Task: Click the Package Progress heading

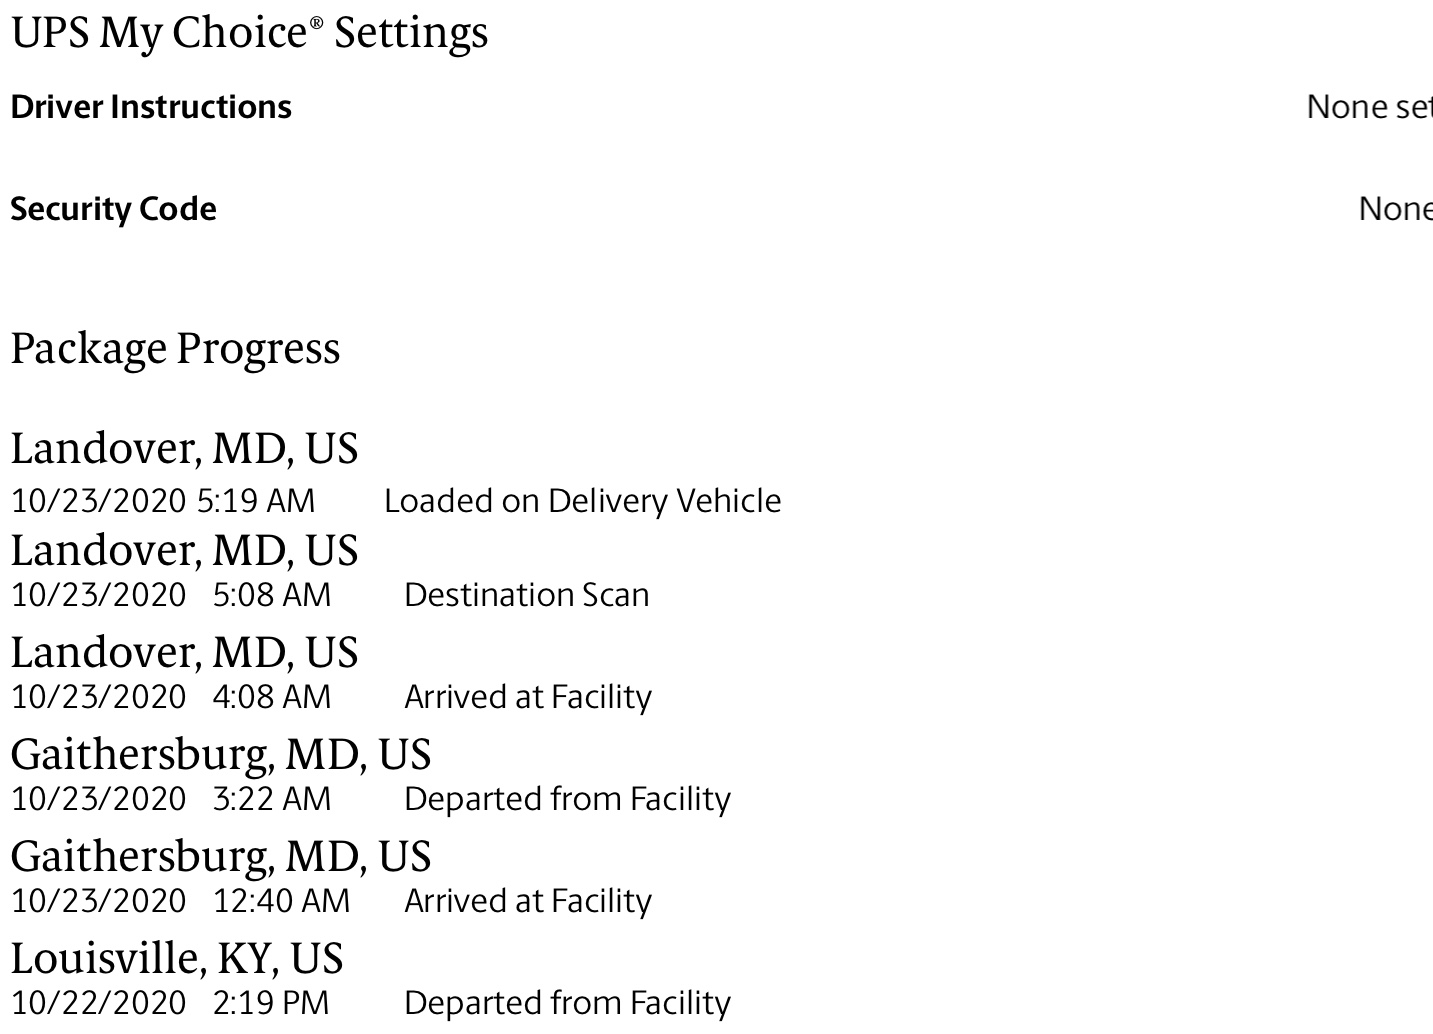Action: pyautogui.click(x=175, y=348)
